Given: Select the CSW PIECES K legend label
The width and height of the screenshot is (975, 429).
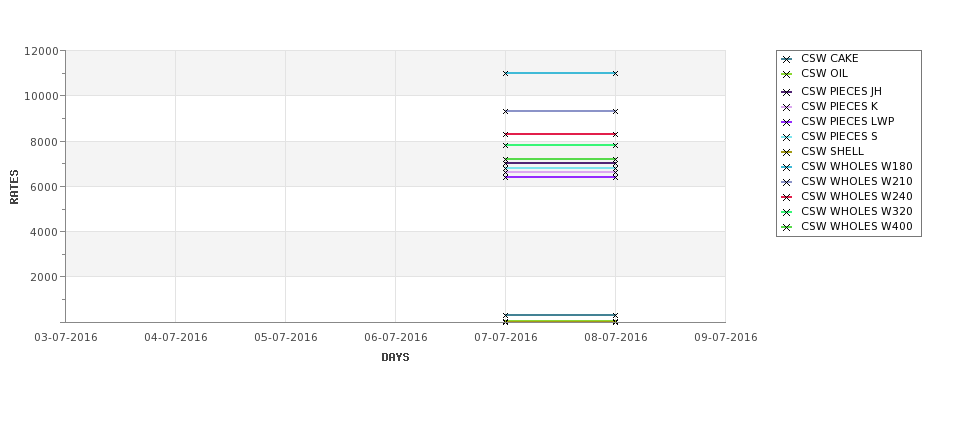Looking at the screenshot, I should (839, 107).
